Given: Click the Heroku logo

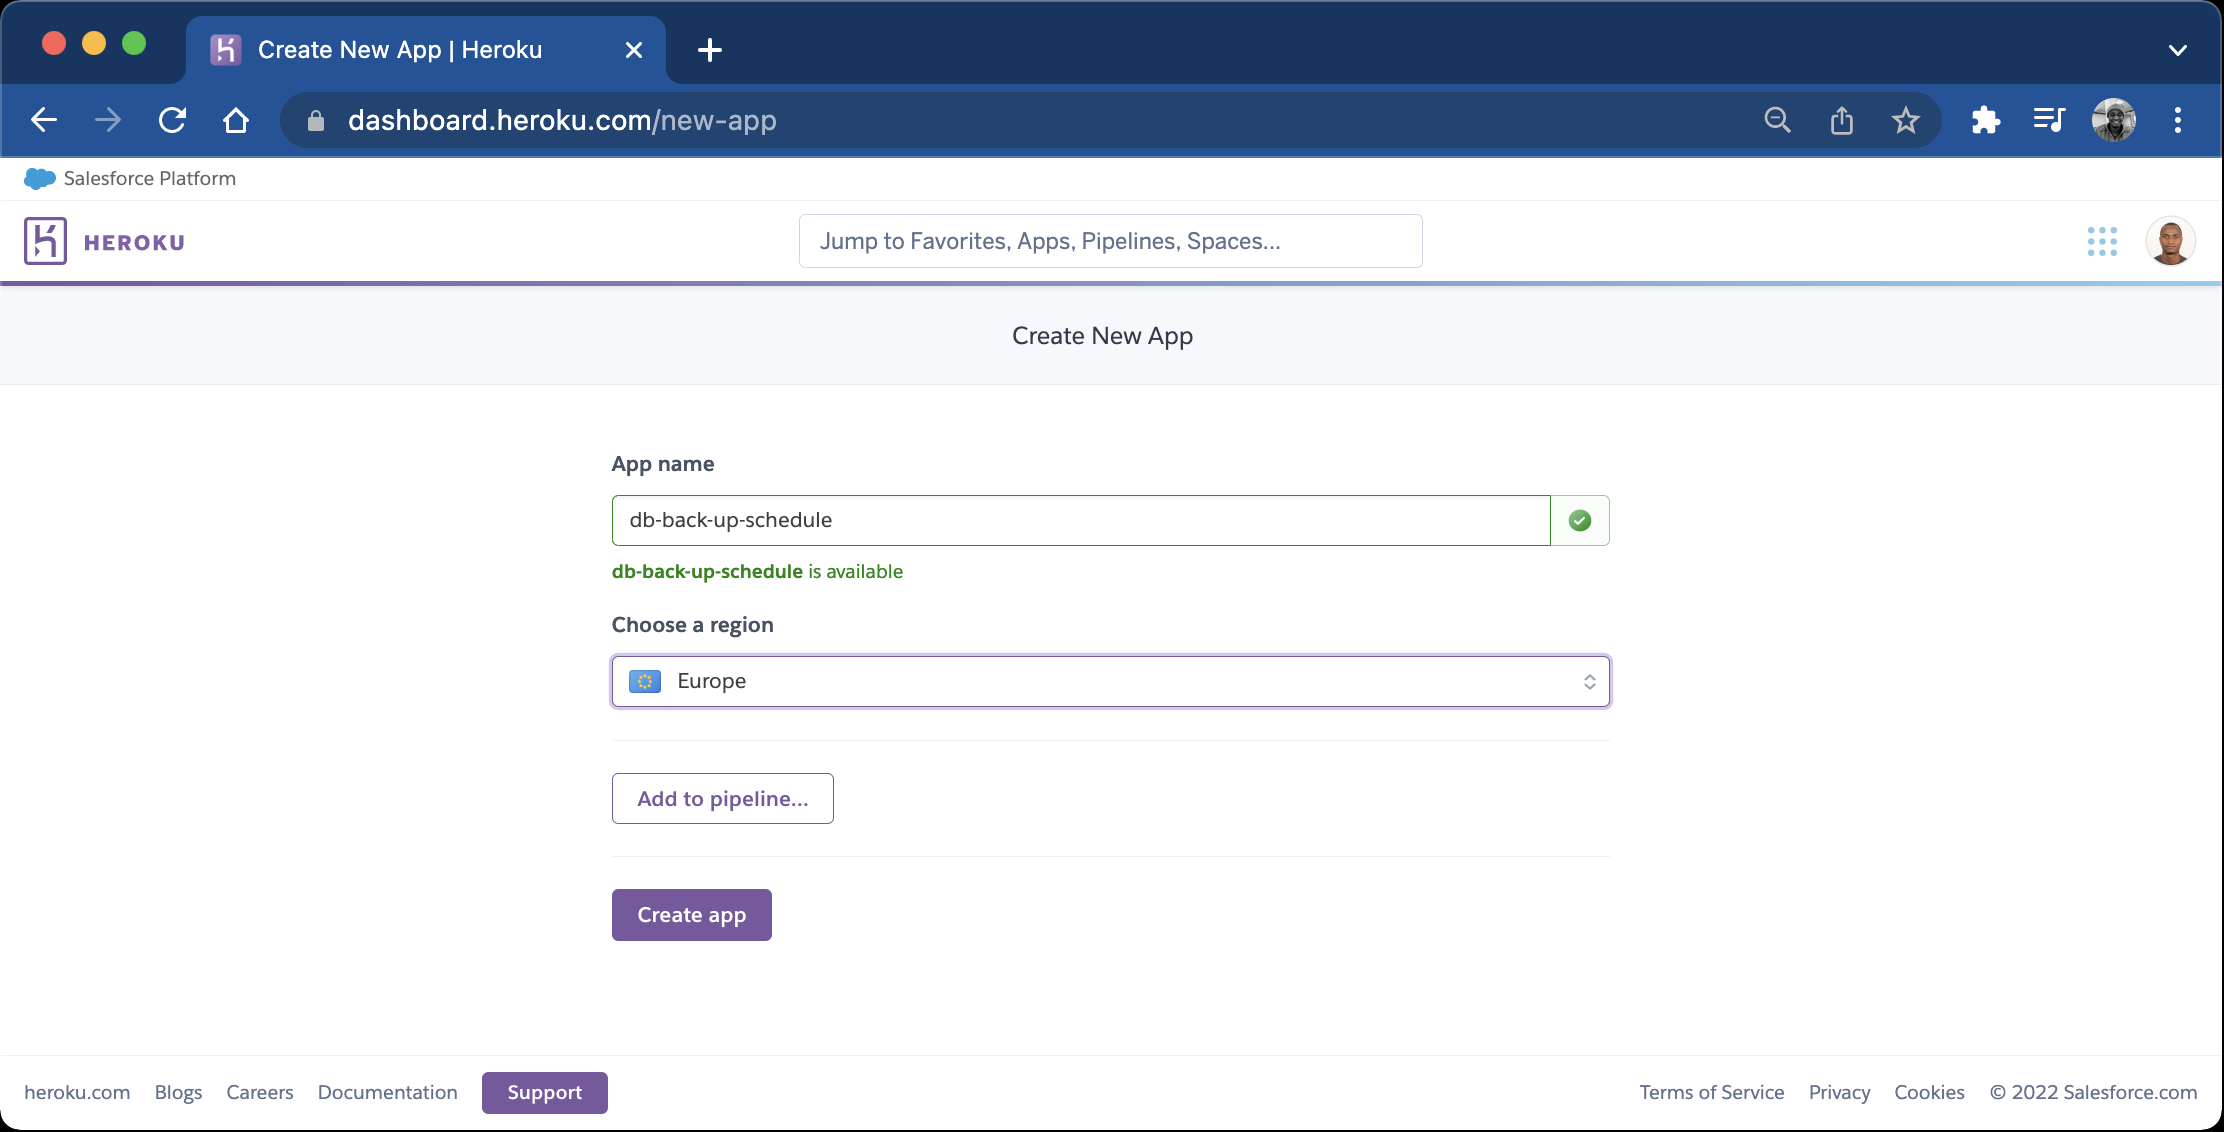Looking at the screenshot, I should [105, 240].
